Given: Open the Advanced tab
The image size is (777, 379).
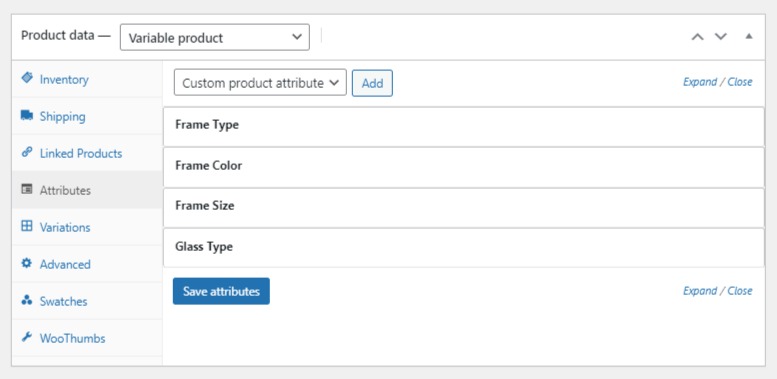Looking at the screenshot, I should tap(87, 264).
